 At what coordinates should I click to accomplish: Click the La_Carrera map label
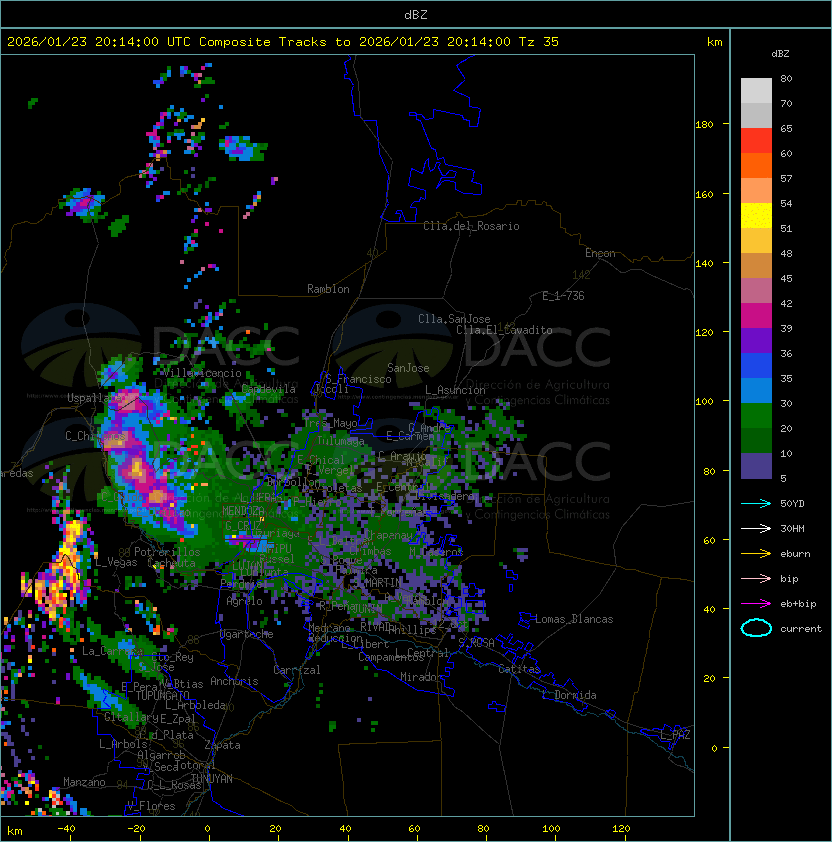pyautogui.click(x=112, y=651)
